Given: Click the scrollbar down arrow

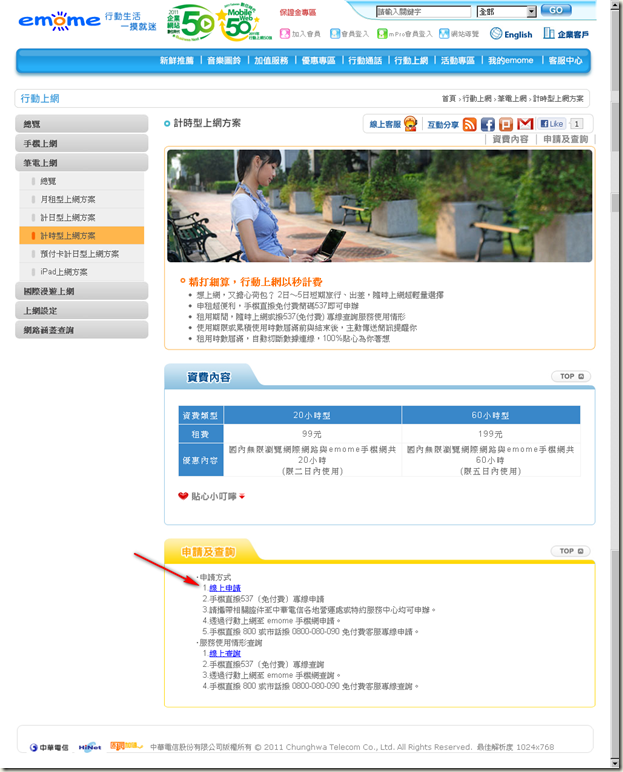Looking at the screenshot, I should pos(616,763).
